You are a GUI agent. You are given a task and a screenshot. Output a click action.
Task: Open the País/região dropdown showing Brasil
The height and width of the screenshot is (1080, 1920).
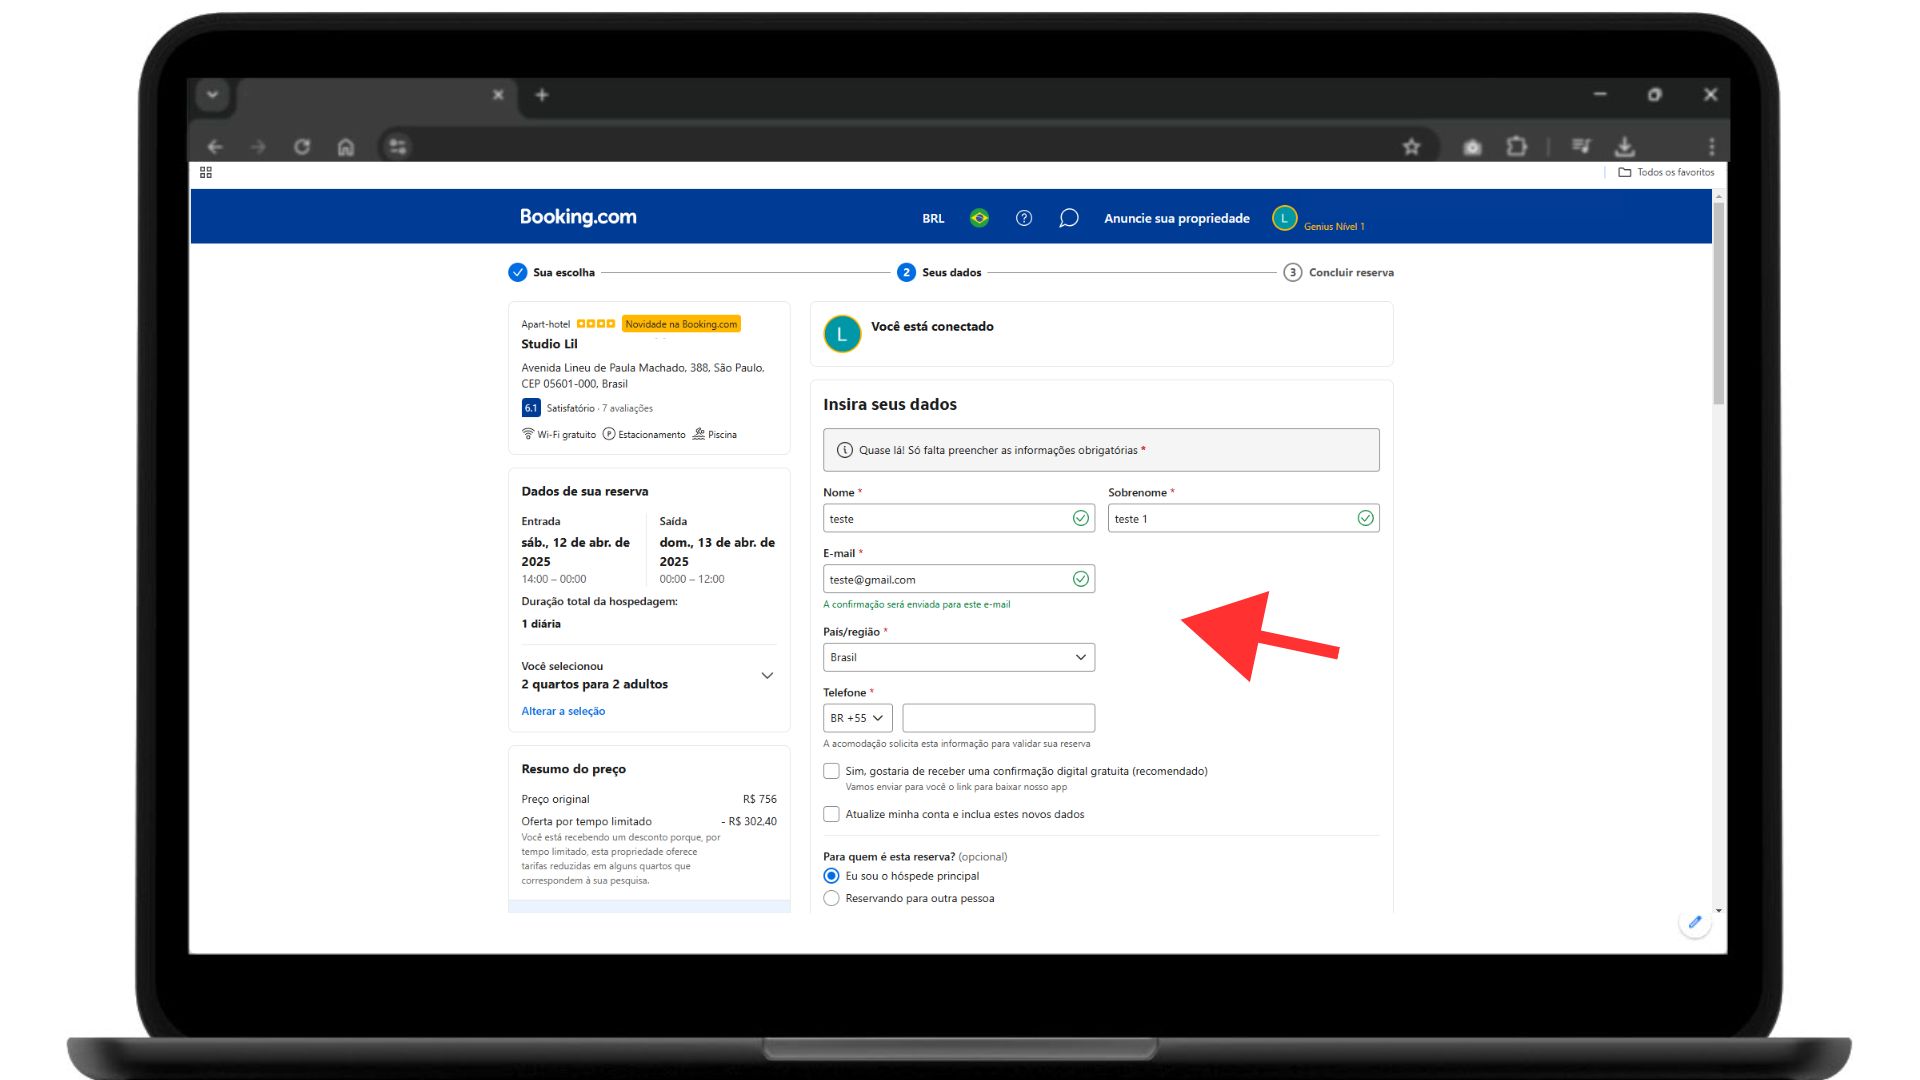958,657
